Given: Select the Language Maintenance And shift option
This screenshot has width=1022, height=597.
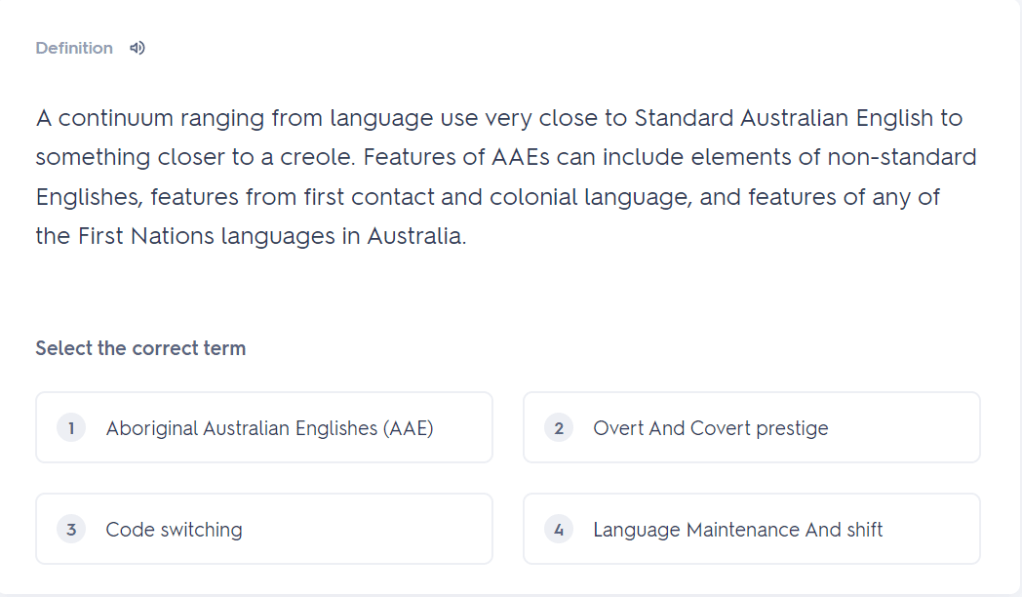Looking at the screenshot, I should point(737,529).
